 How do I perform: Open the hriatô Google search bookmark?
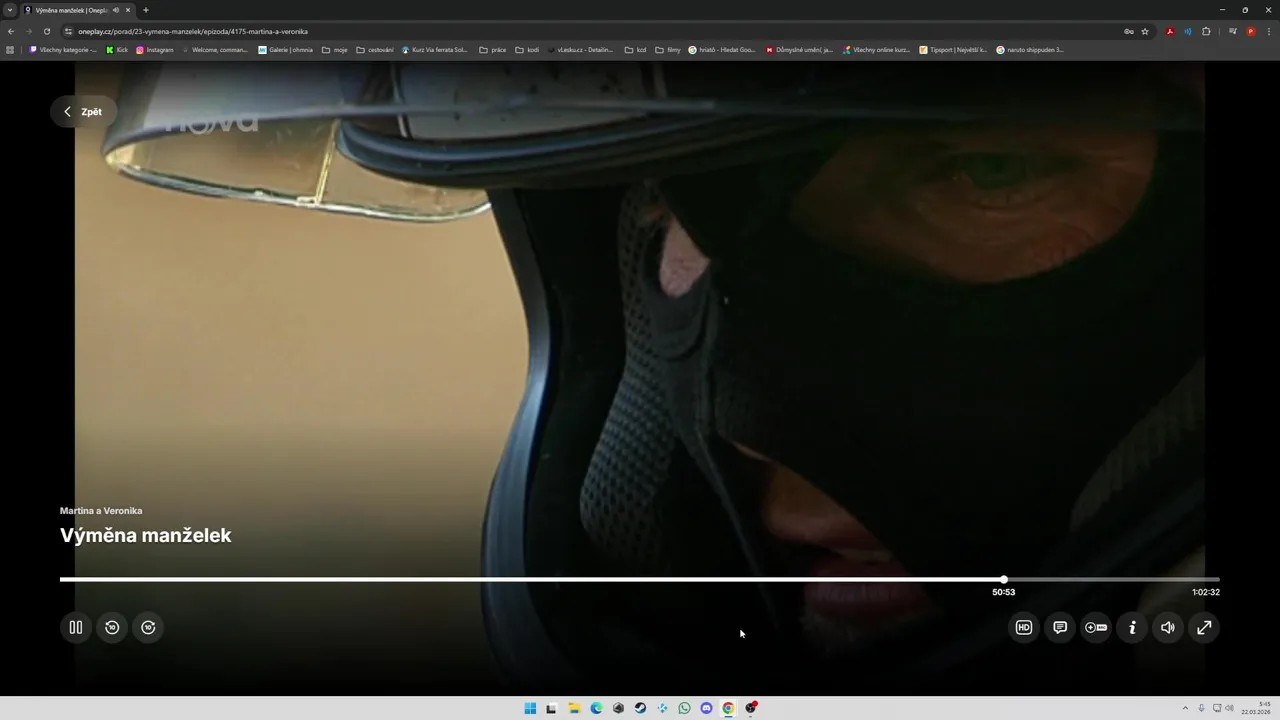(722, 49)
